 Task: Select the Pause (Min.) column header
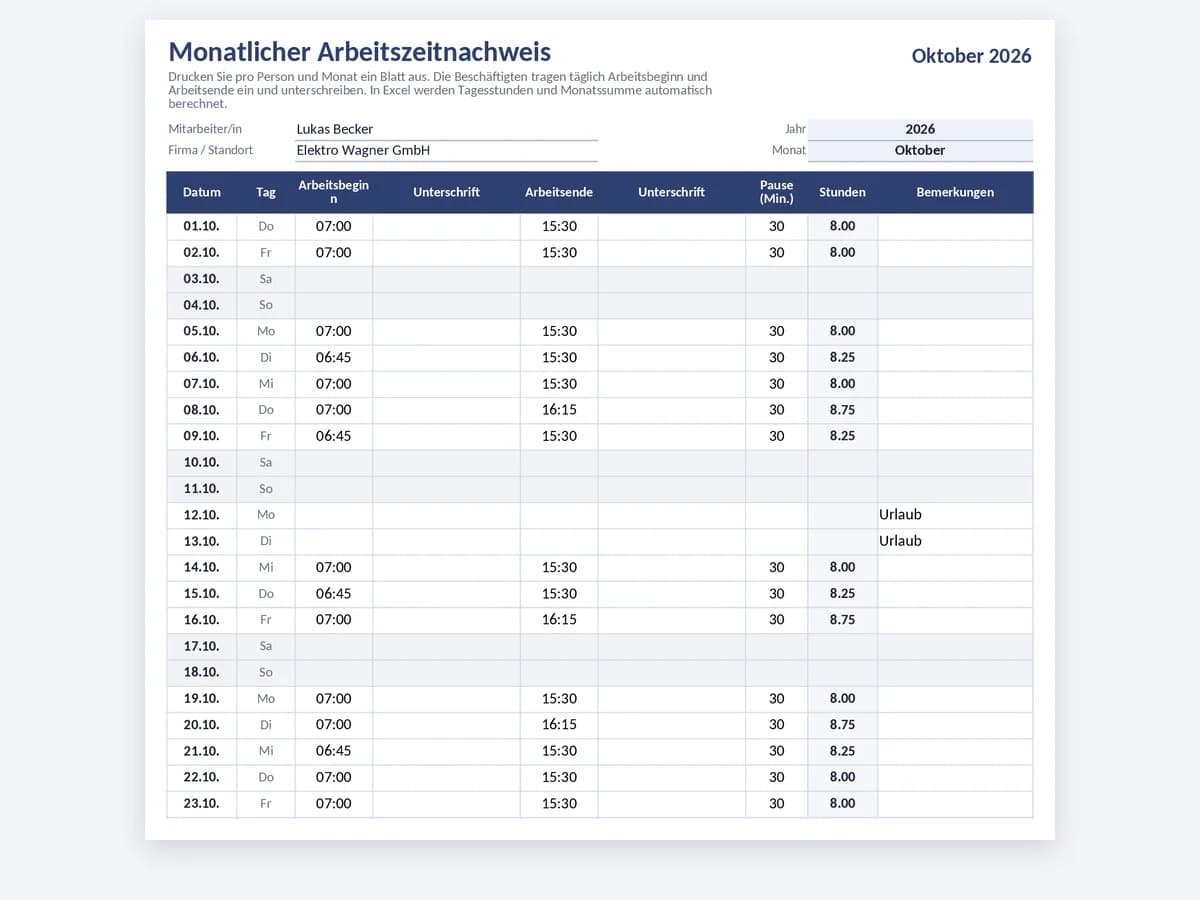pos(777,192)
